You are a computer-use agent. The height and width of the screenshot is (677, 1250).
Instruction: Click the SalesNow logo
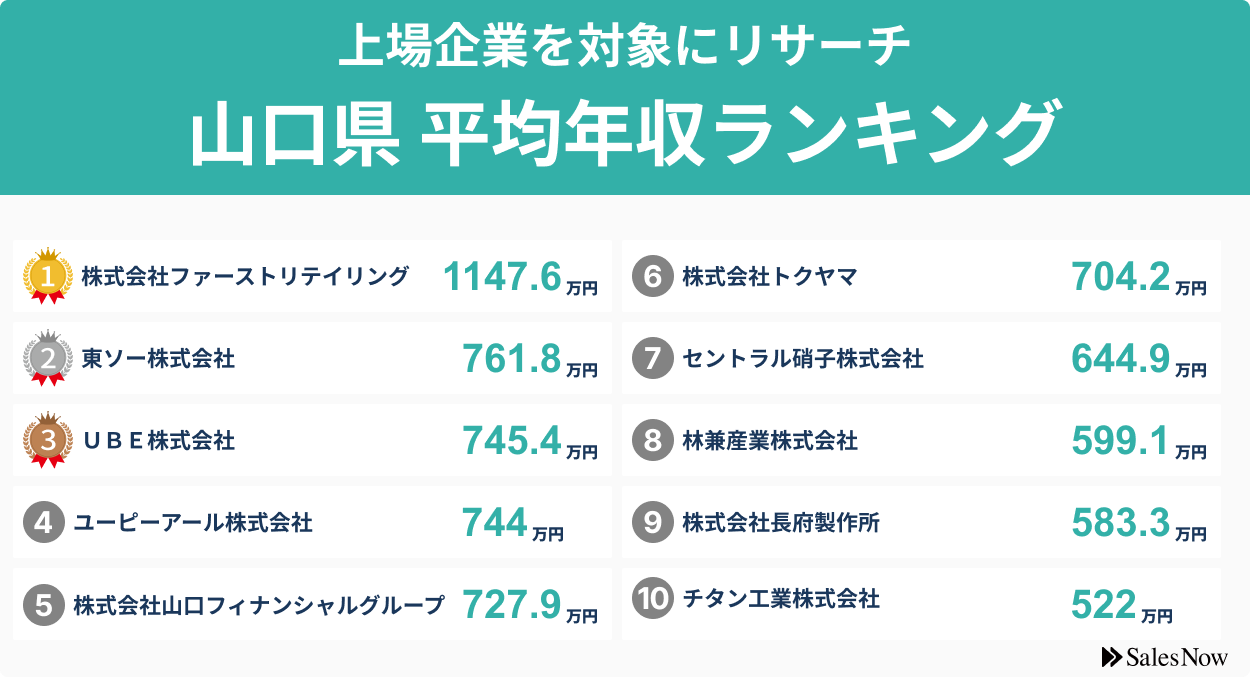[1164, 657]
